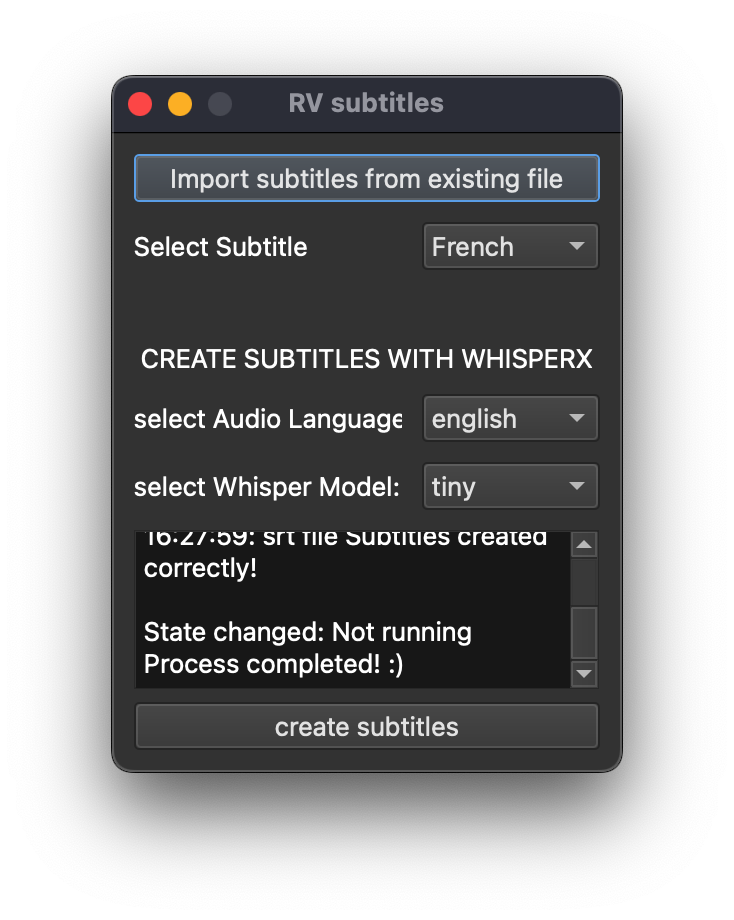Click the 'select Whisper Model:' label
Viewport: 734px width, 920px height.
coord(267,487)
